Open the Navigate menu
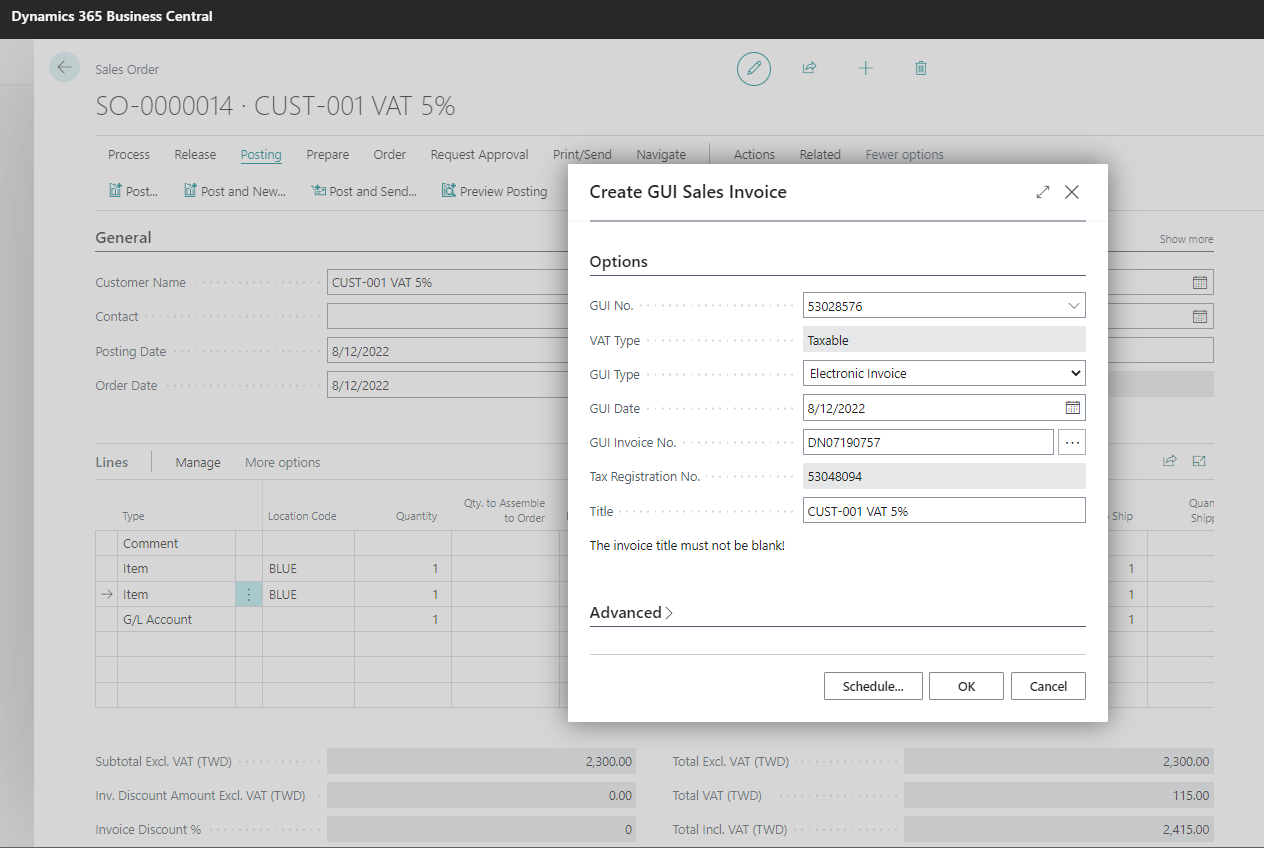 (x=661, y=155)
